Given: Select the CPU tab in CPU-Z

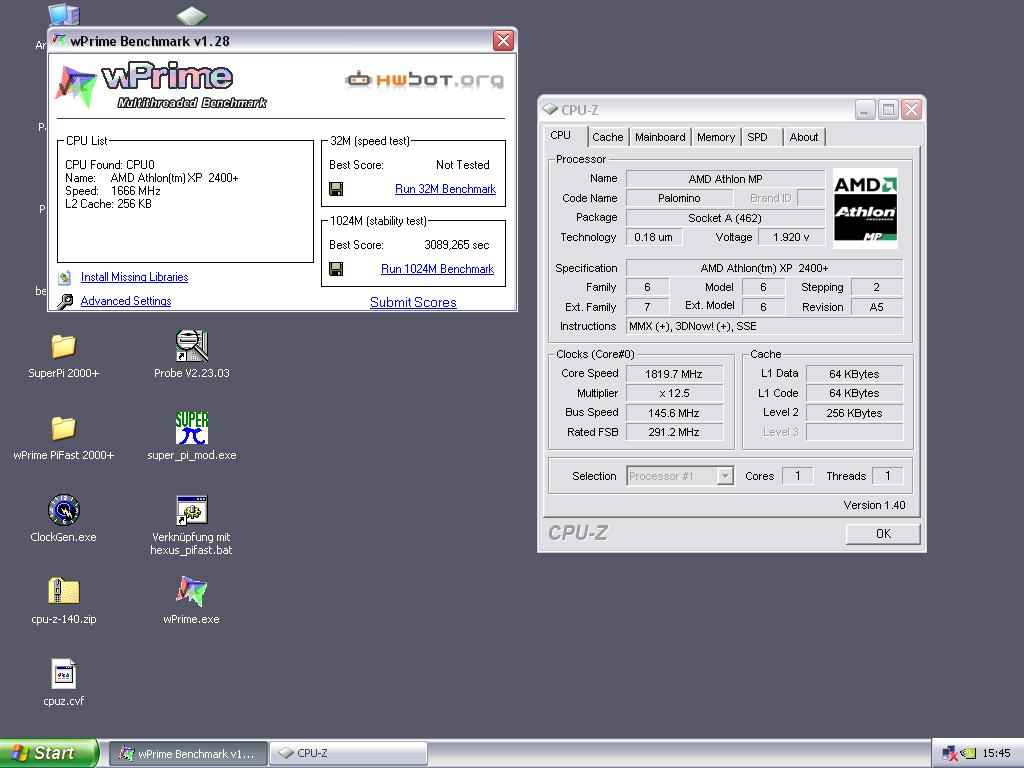Looking at the screenshot, I should [x=561, y=136].
